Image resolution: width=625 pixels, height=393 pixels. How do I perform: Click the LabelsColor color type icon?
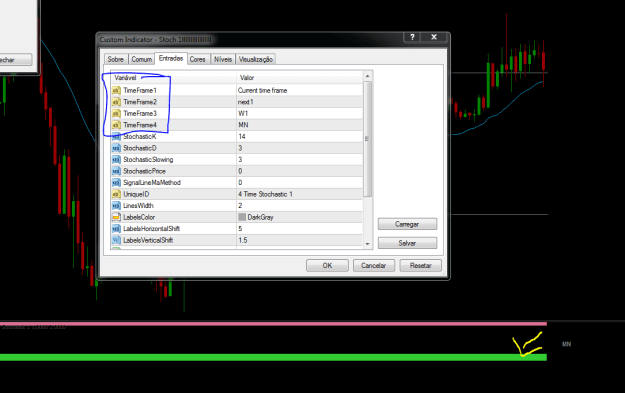pyautogui.click(x=116, y=217)
